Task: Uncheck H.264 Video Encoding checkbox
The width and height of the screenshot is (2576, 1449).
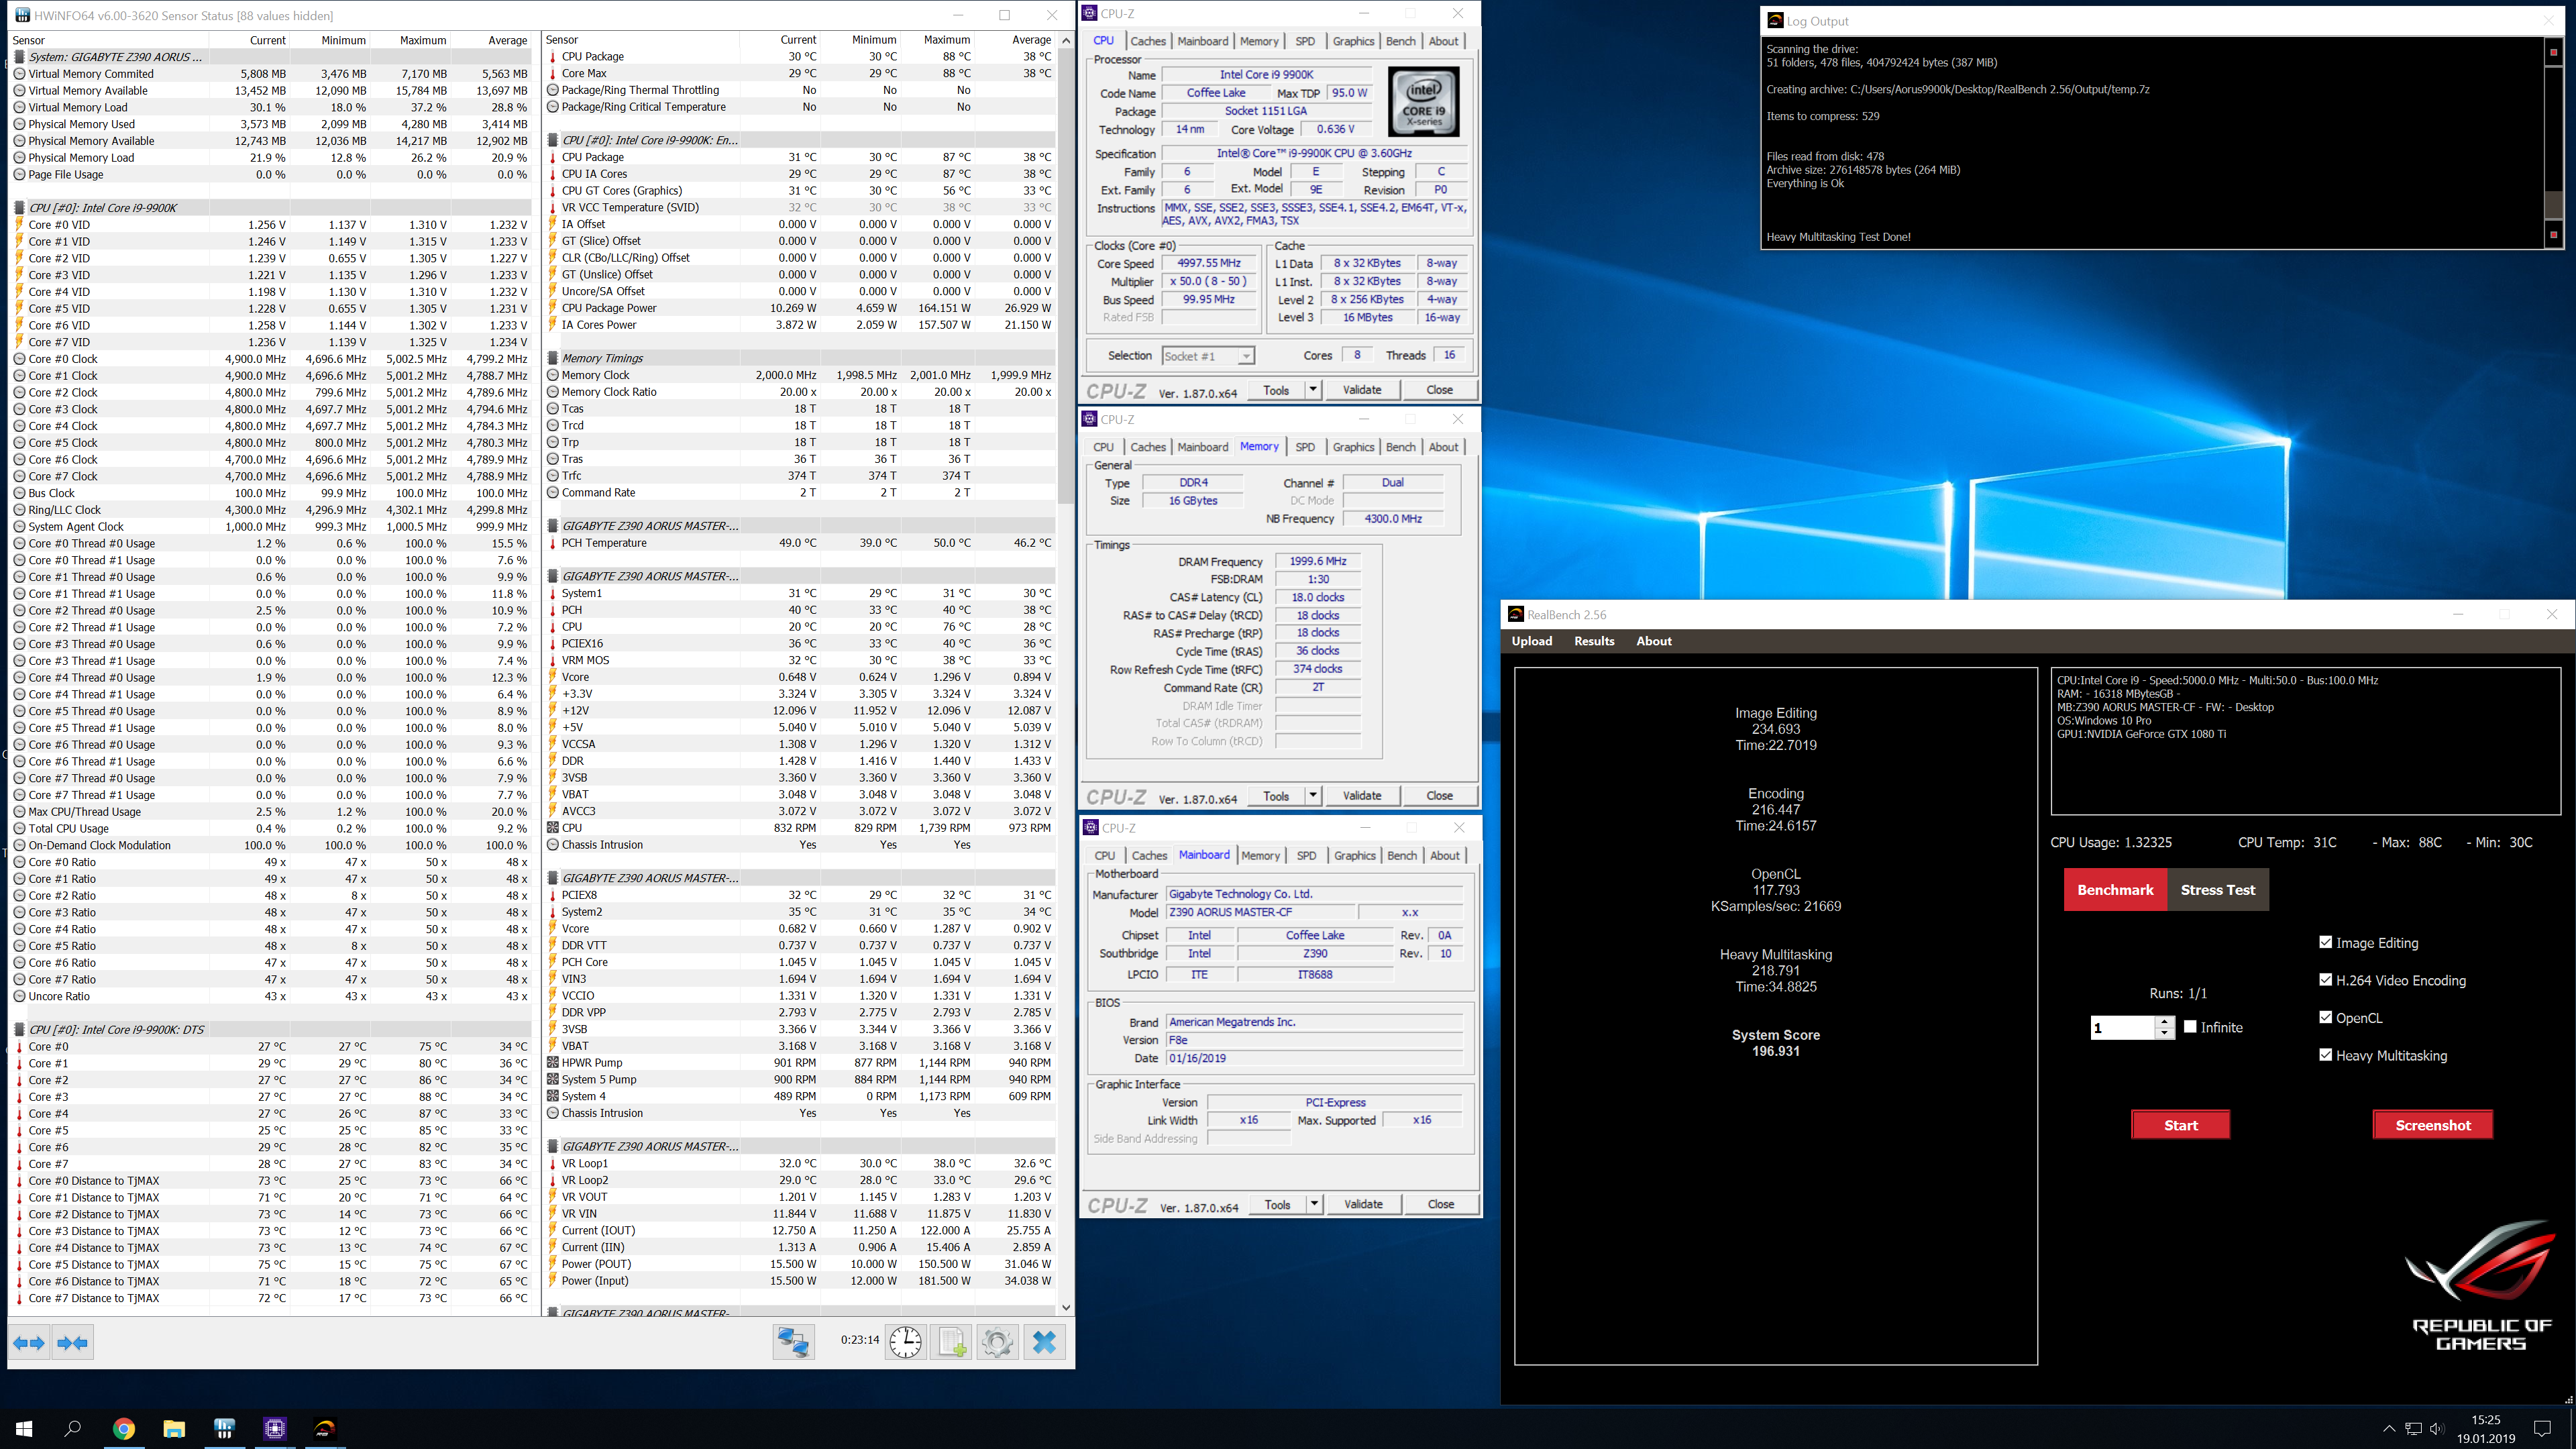Action: coord(2325,980)
